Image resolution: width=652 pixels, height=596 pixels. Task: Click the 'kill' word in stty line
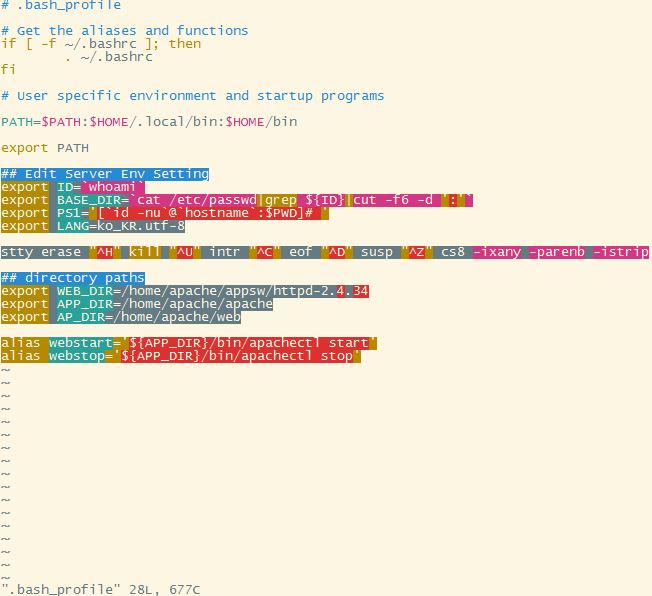pos(145,252)
